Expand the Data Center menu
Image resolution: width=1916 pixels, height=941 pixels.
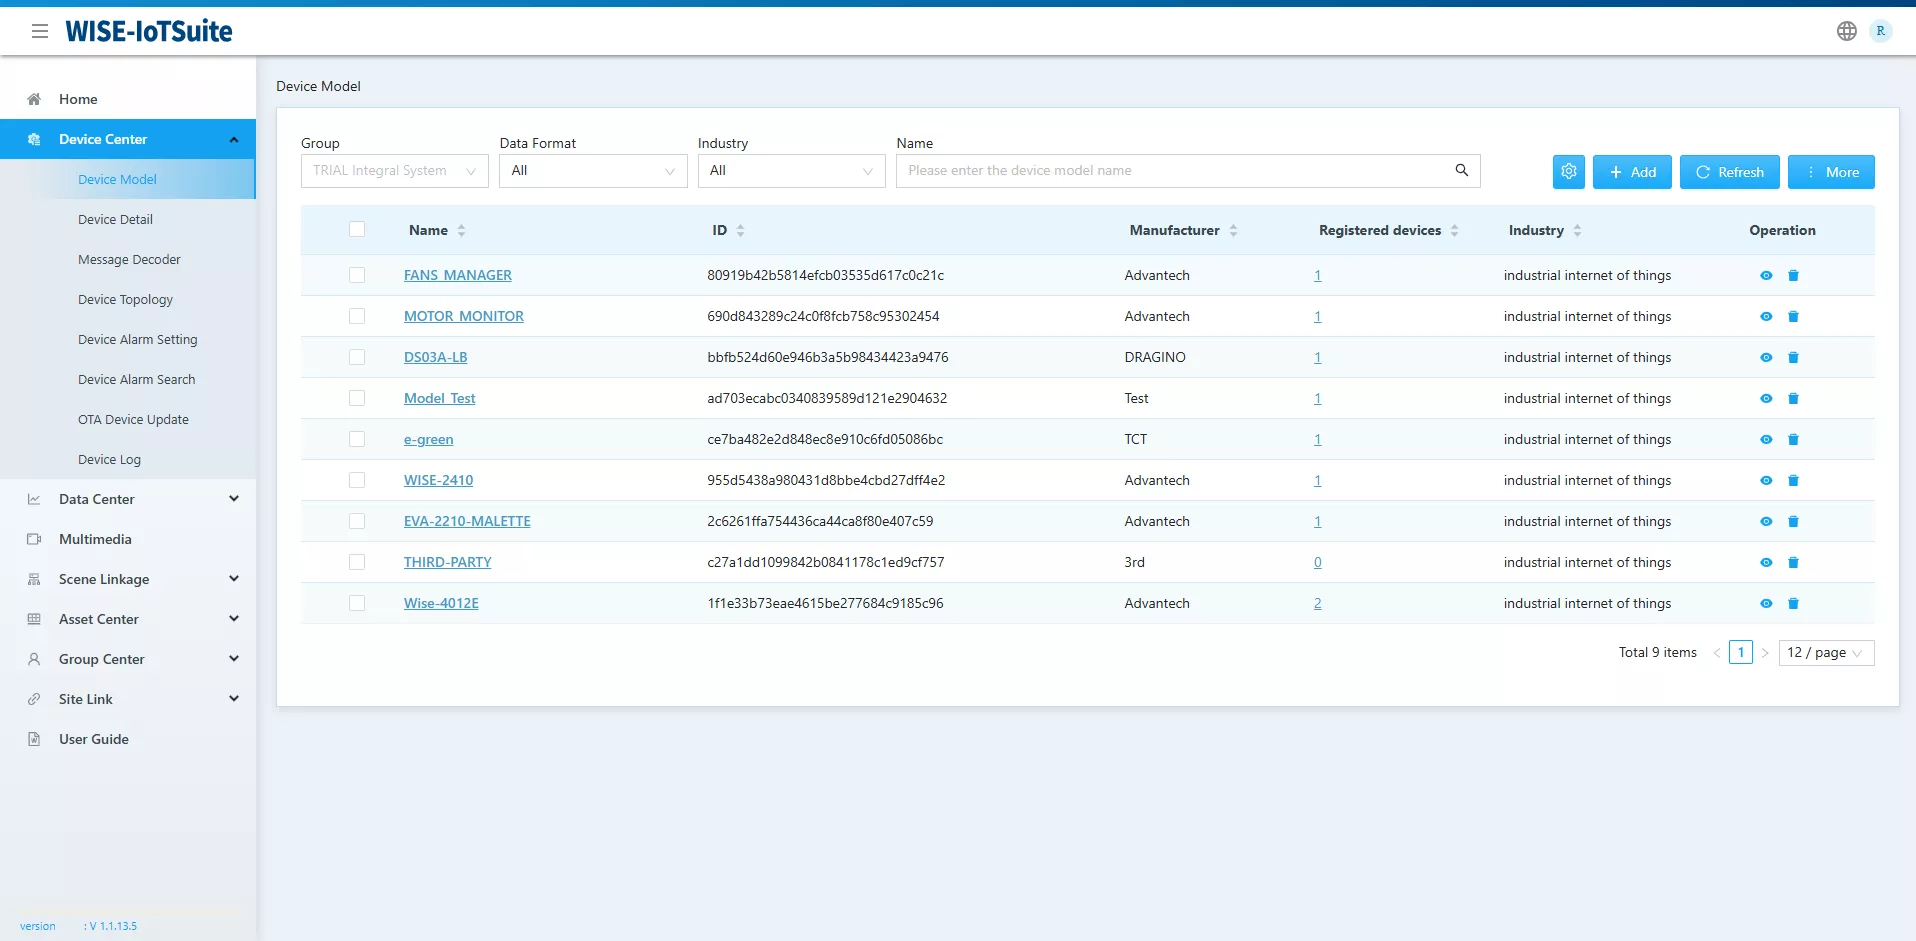(128, 499)
